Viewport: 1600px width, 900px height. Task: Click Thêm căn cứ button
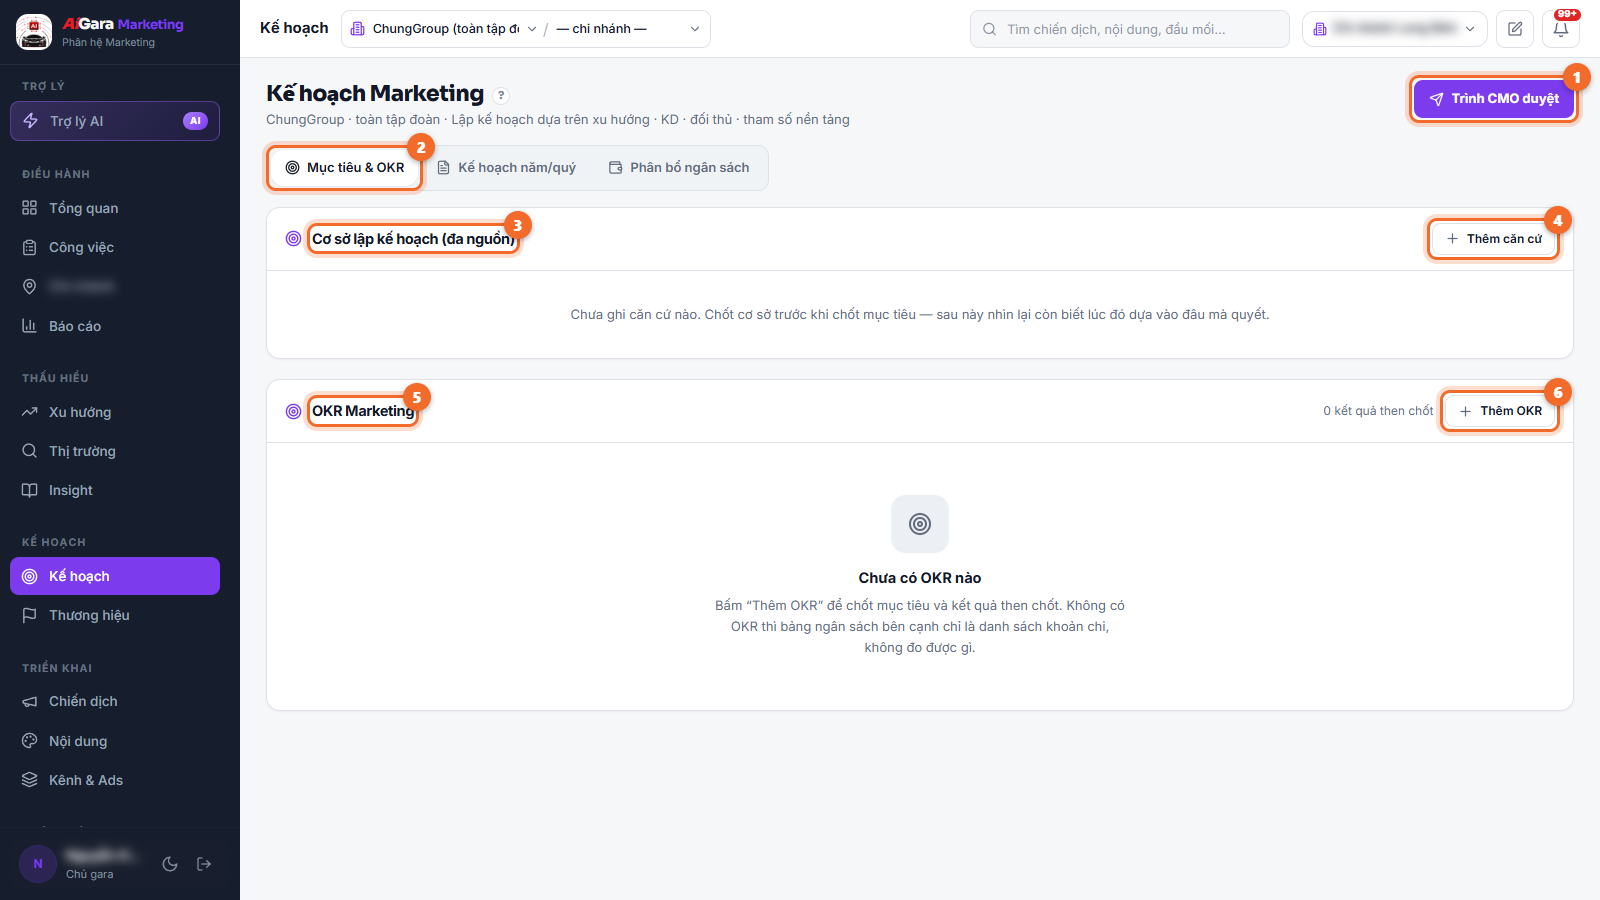pyautogui.click(x=1494, y=239)
